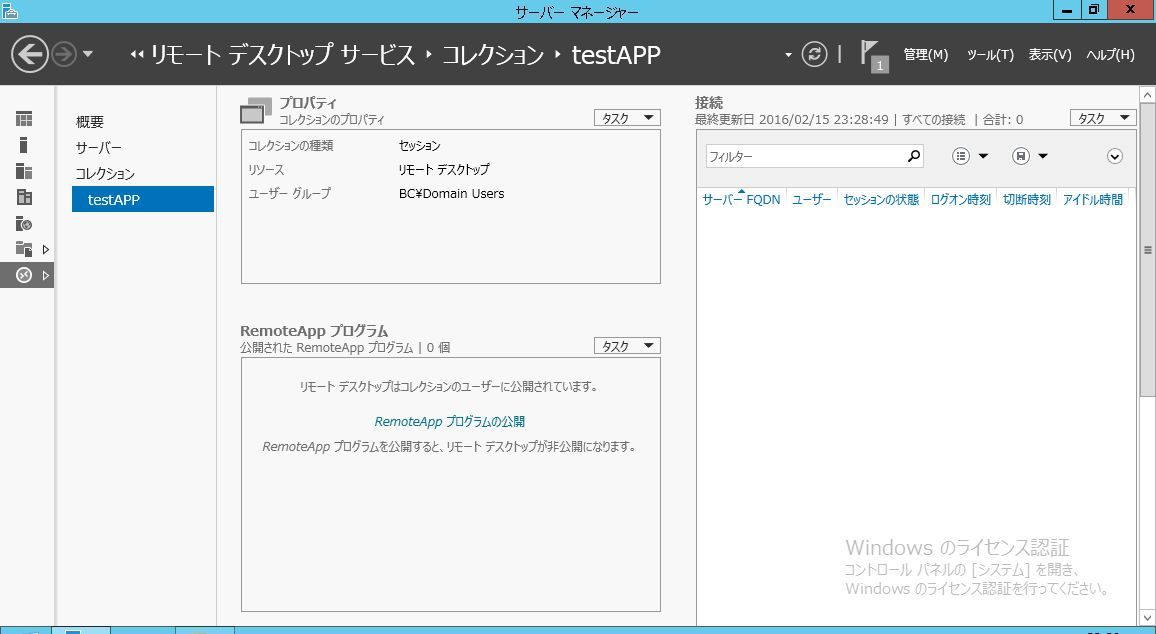Refresh Server Manager with the refresh icon

tap(814, 54)
